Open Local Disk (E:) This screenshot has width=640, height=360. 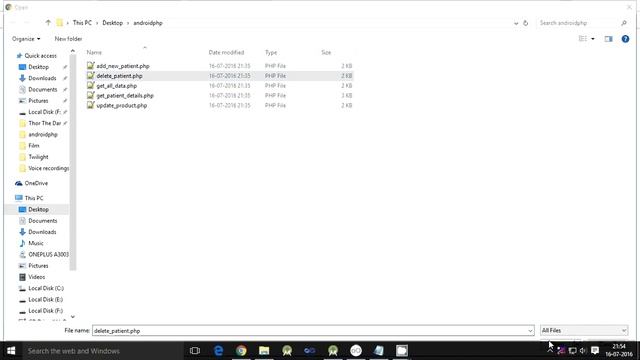point(45,300)
